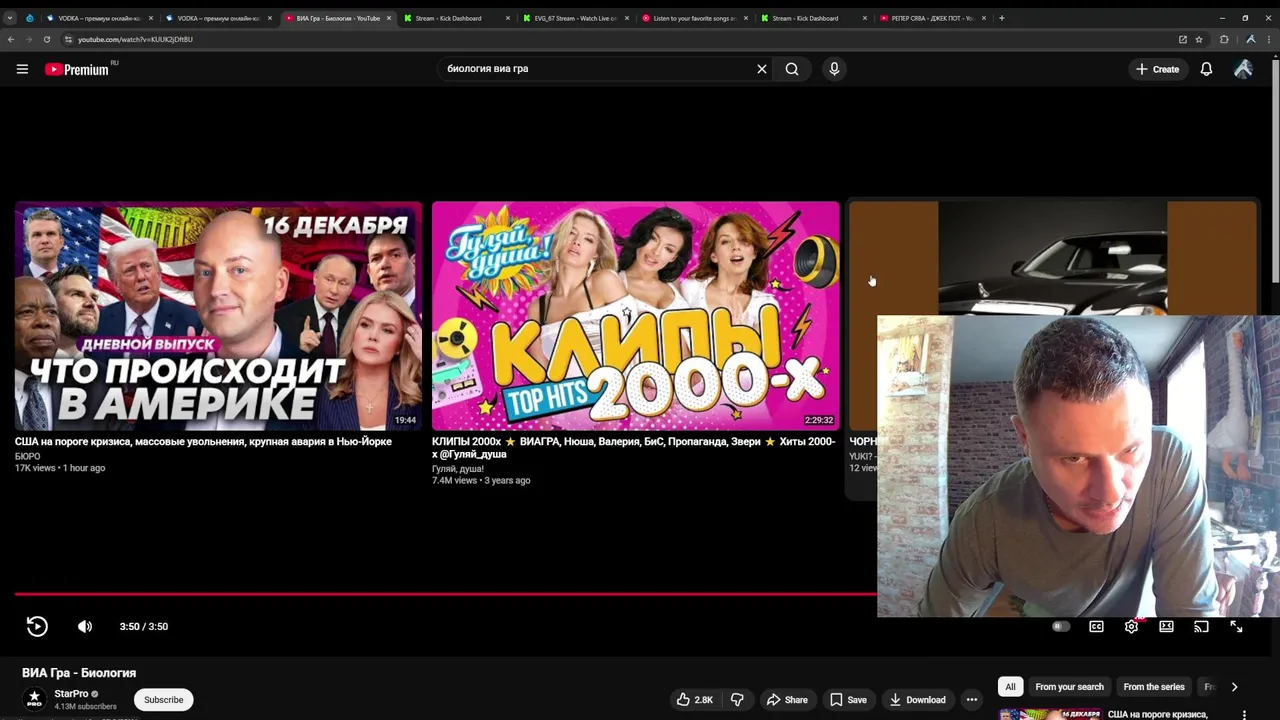Screen dimensions: 1280x720
Task: Open player settings gear
Action: 1131,626
